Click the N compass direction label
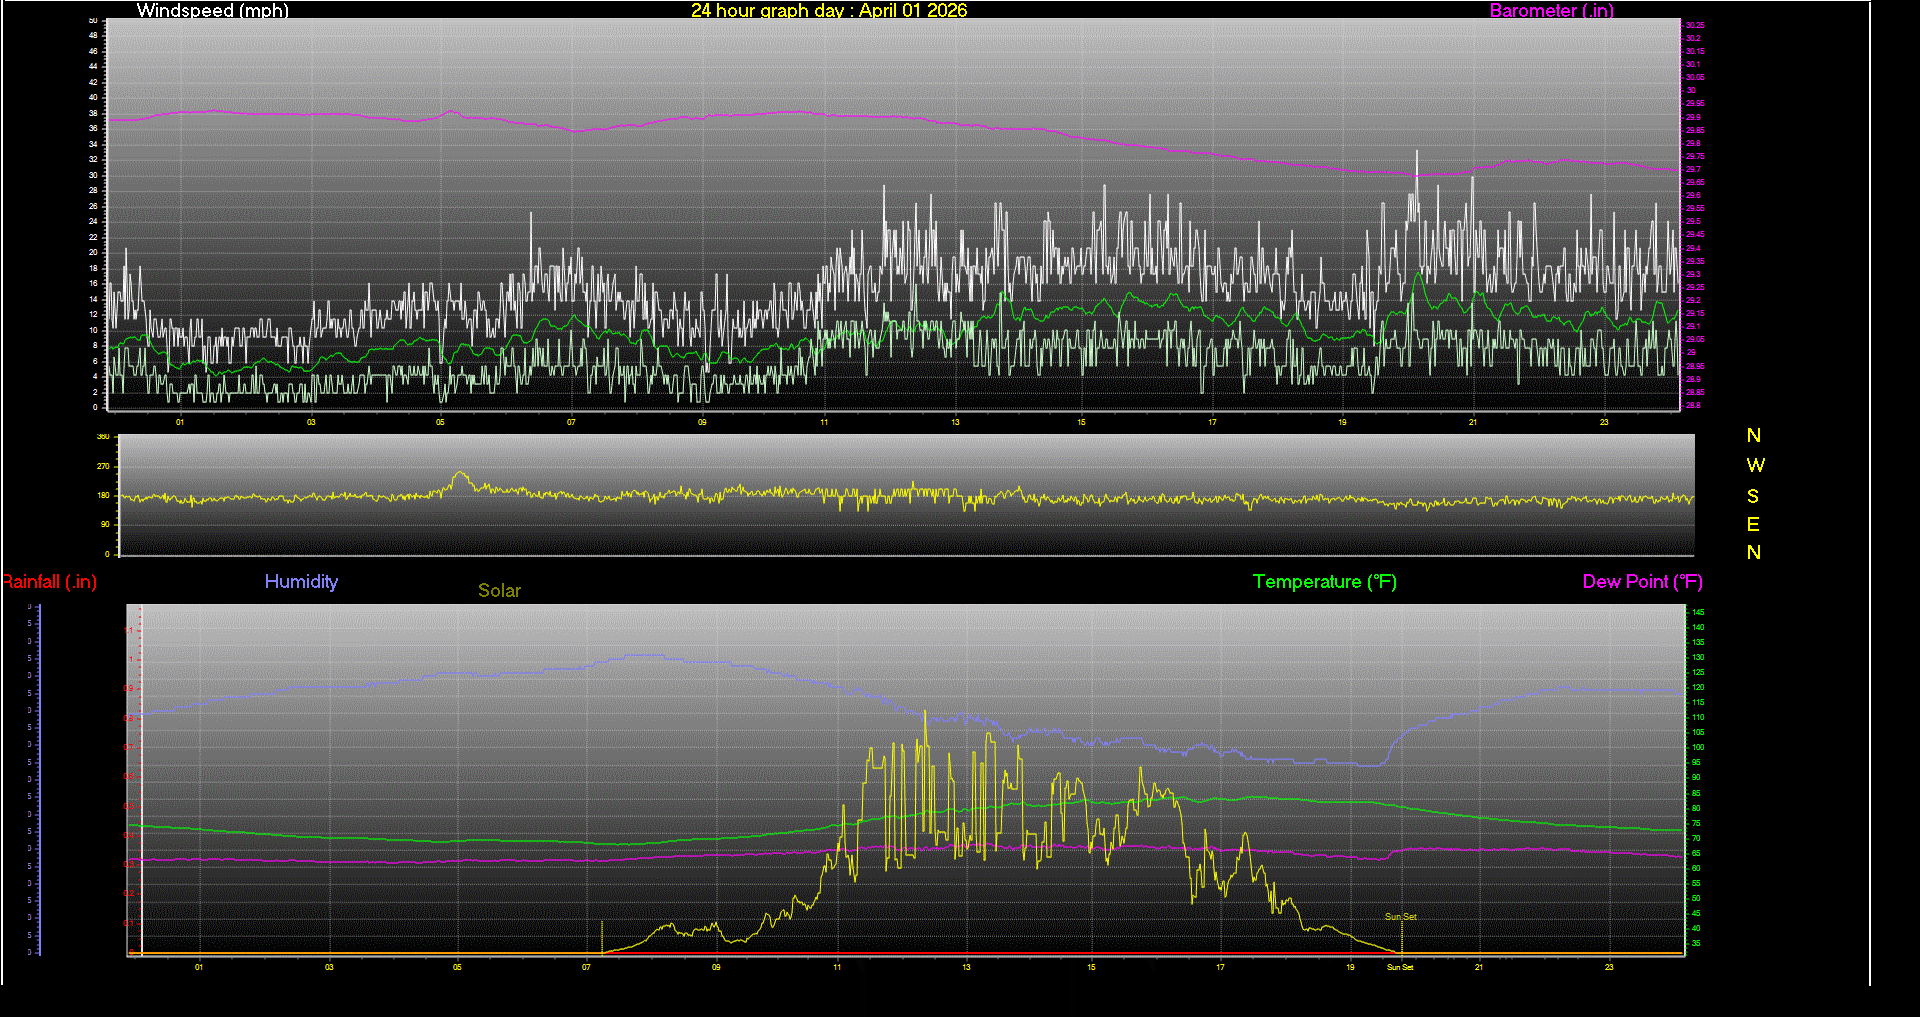Screen dimensions: 1920x1017 click(1753, 435)
